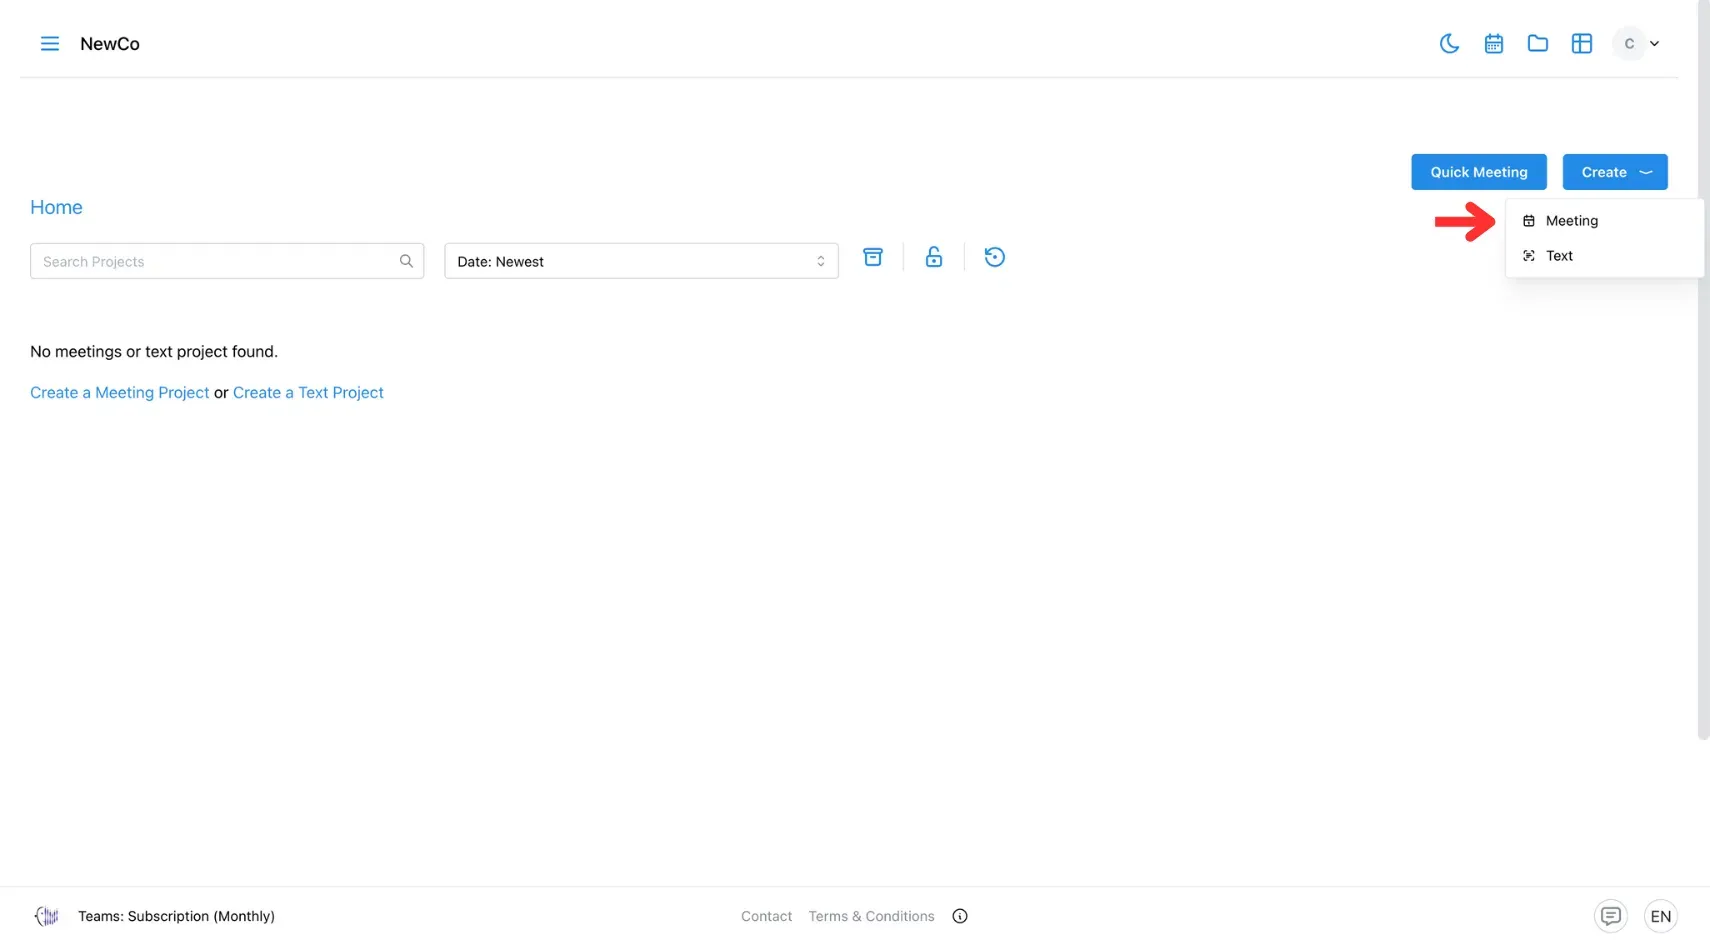The image size is (1710, 945).
Task: Switch the EN language selector
Action: (1660, 916)
